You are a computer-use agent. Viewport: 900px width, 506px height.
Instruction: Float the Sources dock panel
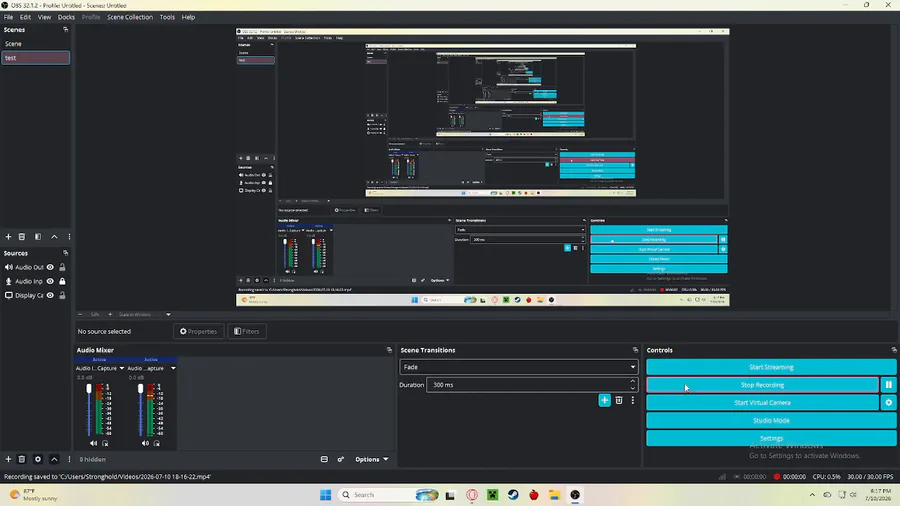coord(65,253)
